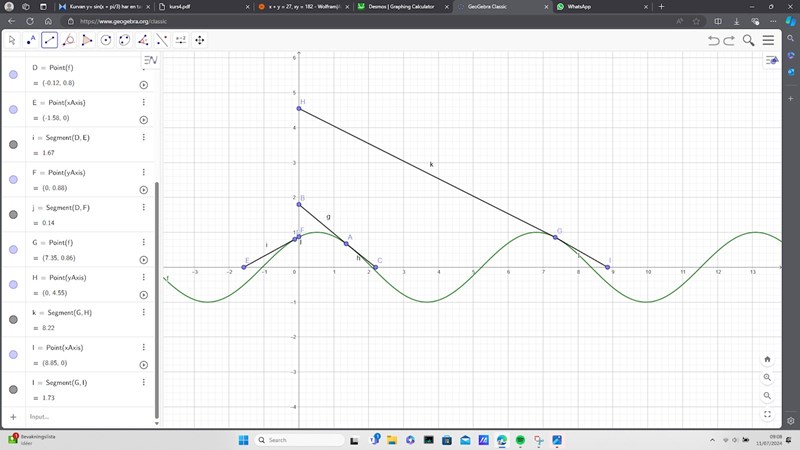Select the Move tool in the toolbar
Image resolution: width=800 pixels, height=450 pixels.
pos(12,40)
